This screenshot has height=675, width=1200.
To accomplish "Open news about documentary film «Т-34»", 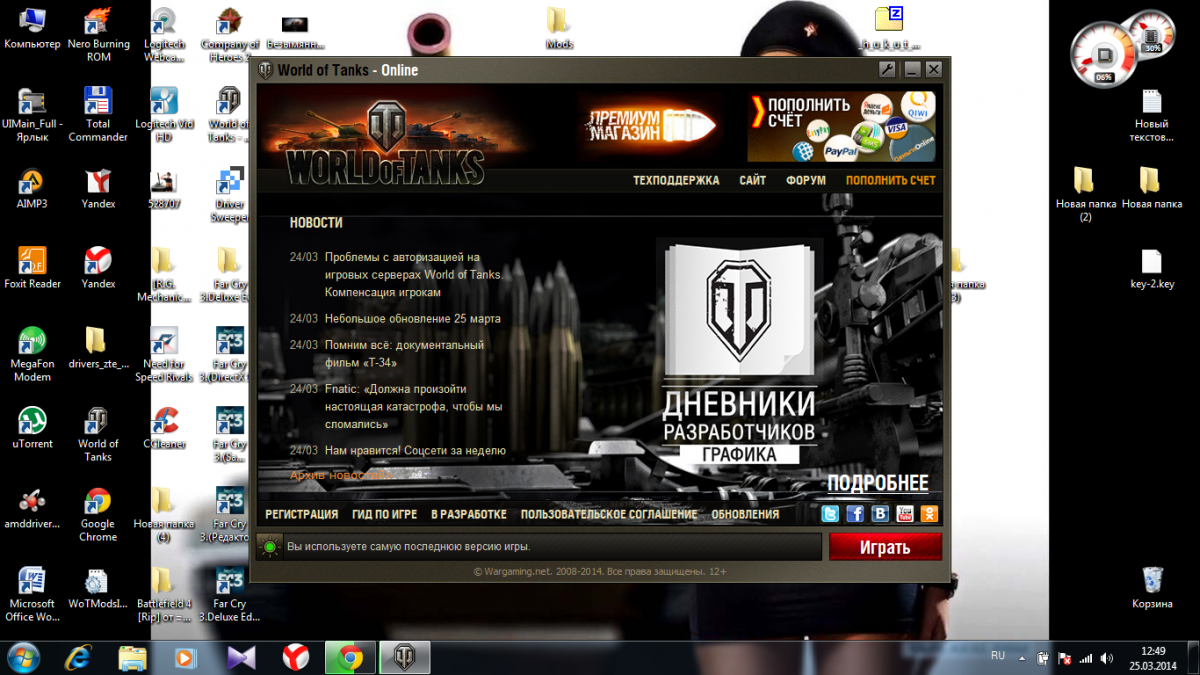I will [x=404, y=353].
